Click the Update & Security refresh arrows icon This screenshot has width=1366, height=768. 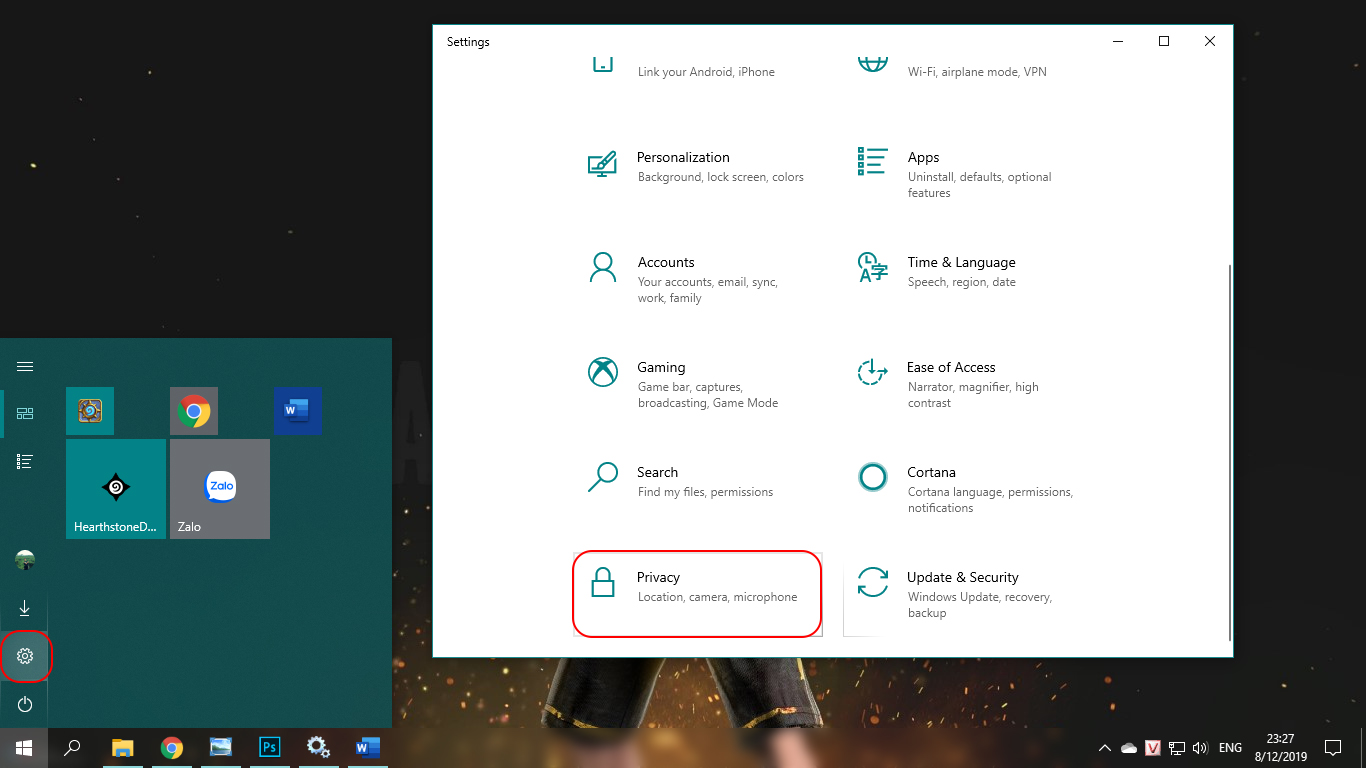coord(873,582)
